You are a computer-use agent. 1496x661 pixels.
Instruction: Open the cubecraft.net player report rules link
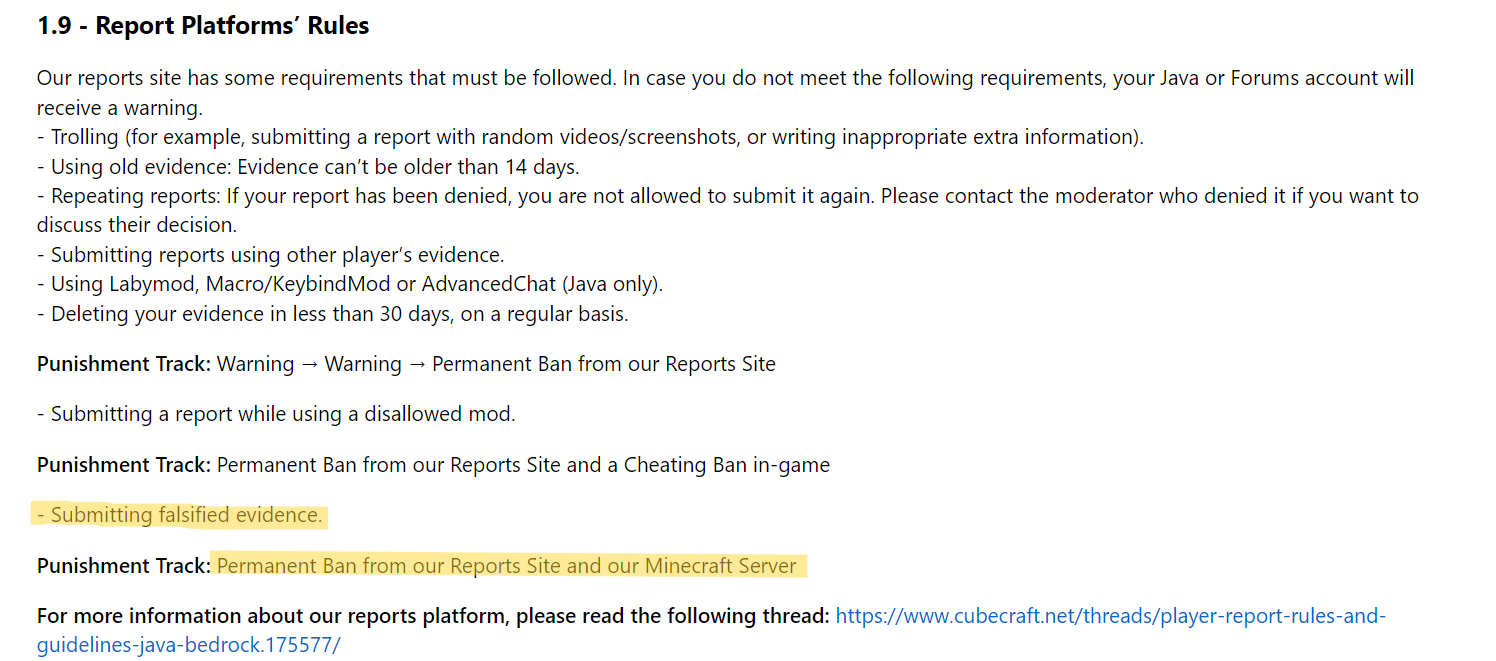coord(1110,616)
